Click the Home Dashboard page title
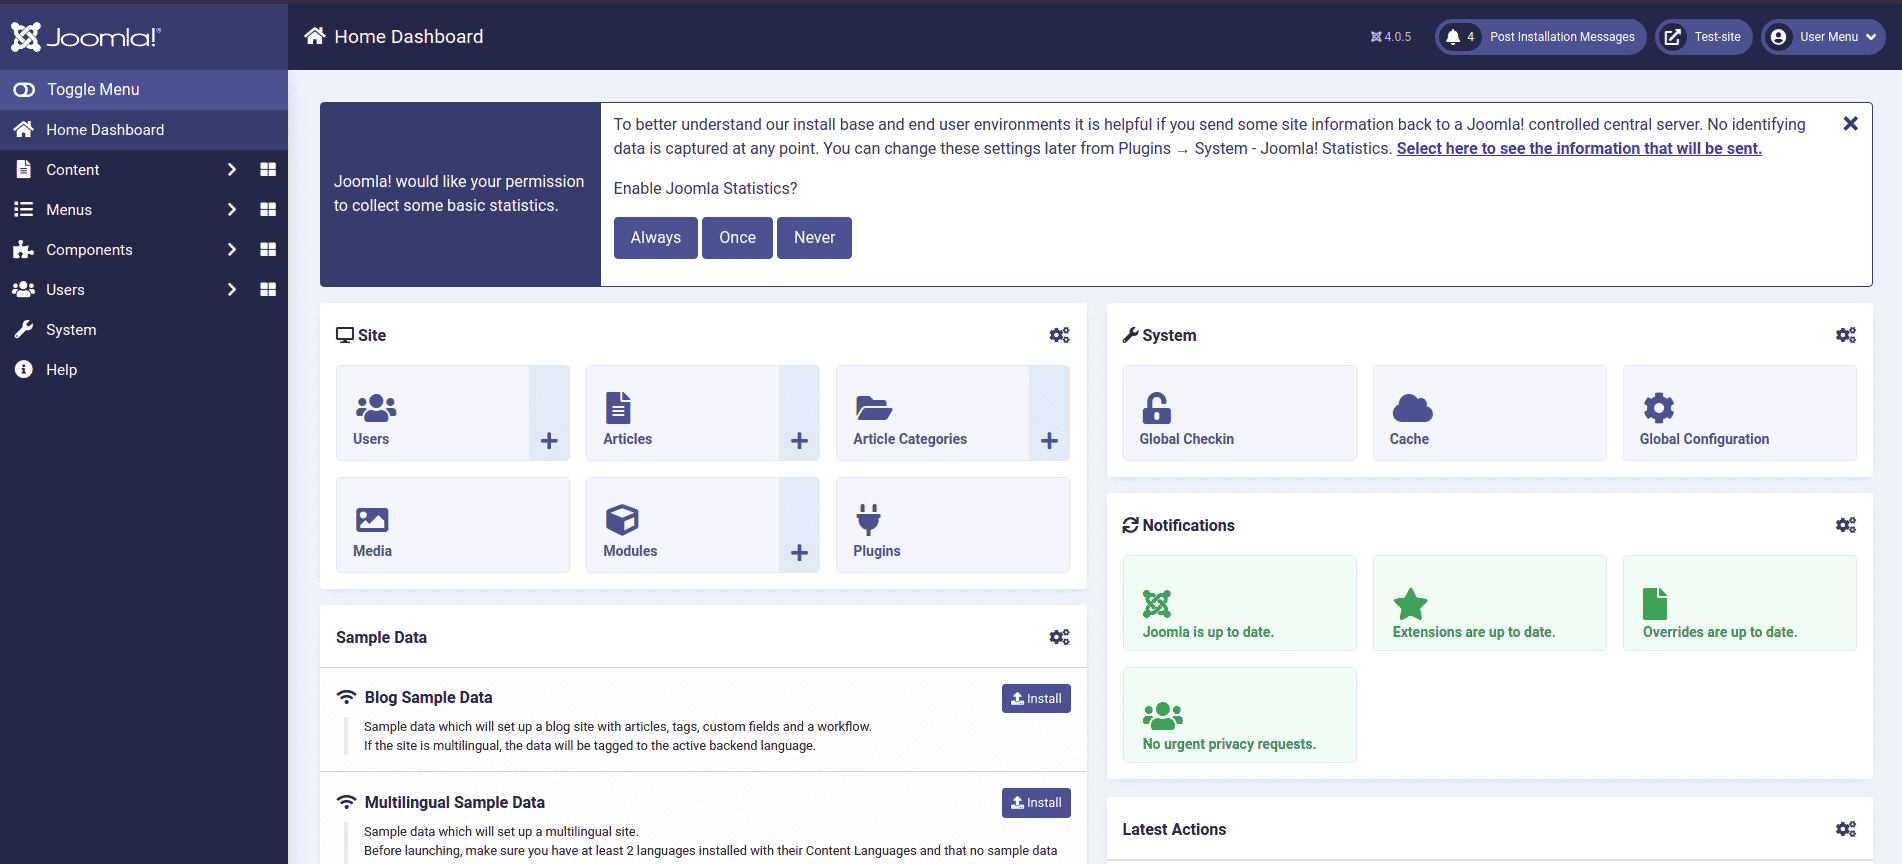 point(409,37)
